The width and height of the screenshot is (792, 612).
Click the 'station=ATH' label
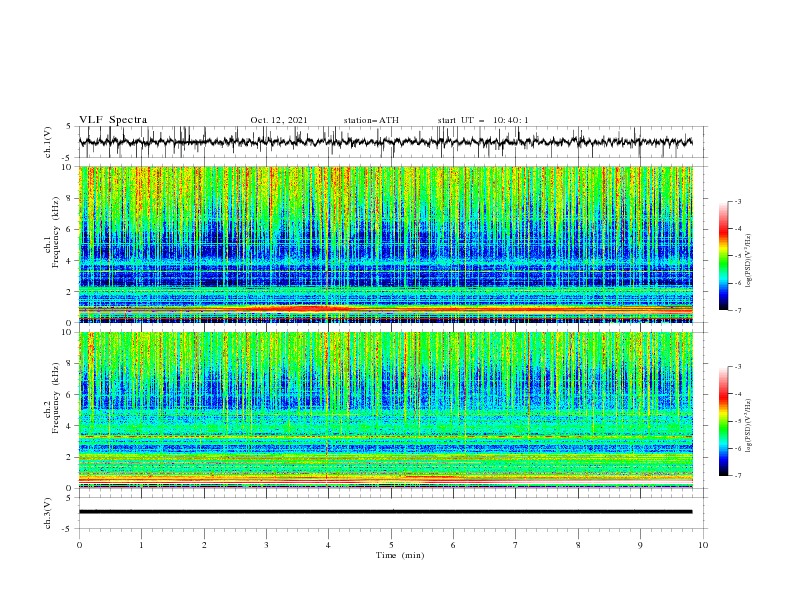[x=371, y=120]
